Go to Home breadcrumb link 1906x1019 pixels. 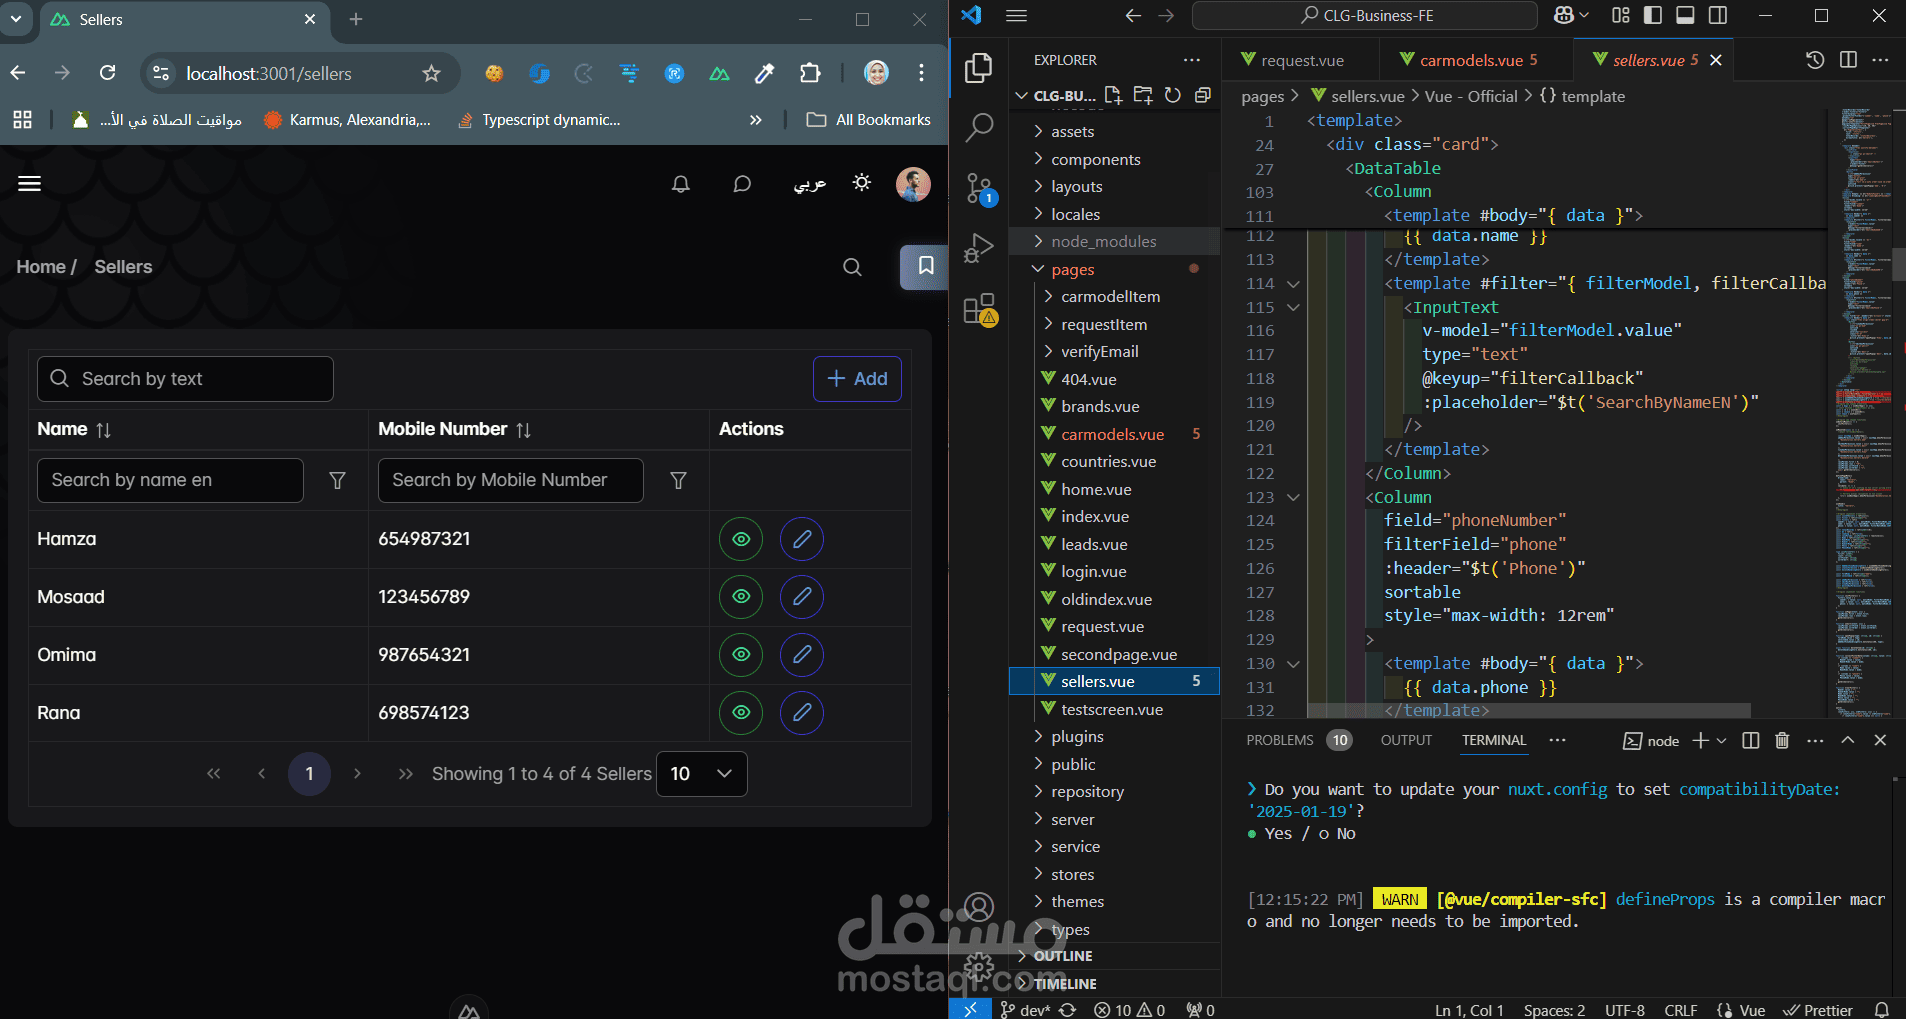coord(41,267)
